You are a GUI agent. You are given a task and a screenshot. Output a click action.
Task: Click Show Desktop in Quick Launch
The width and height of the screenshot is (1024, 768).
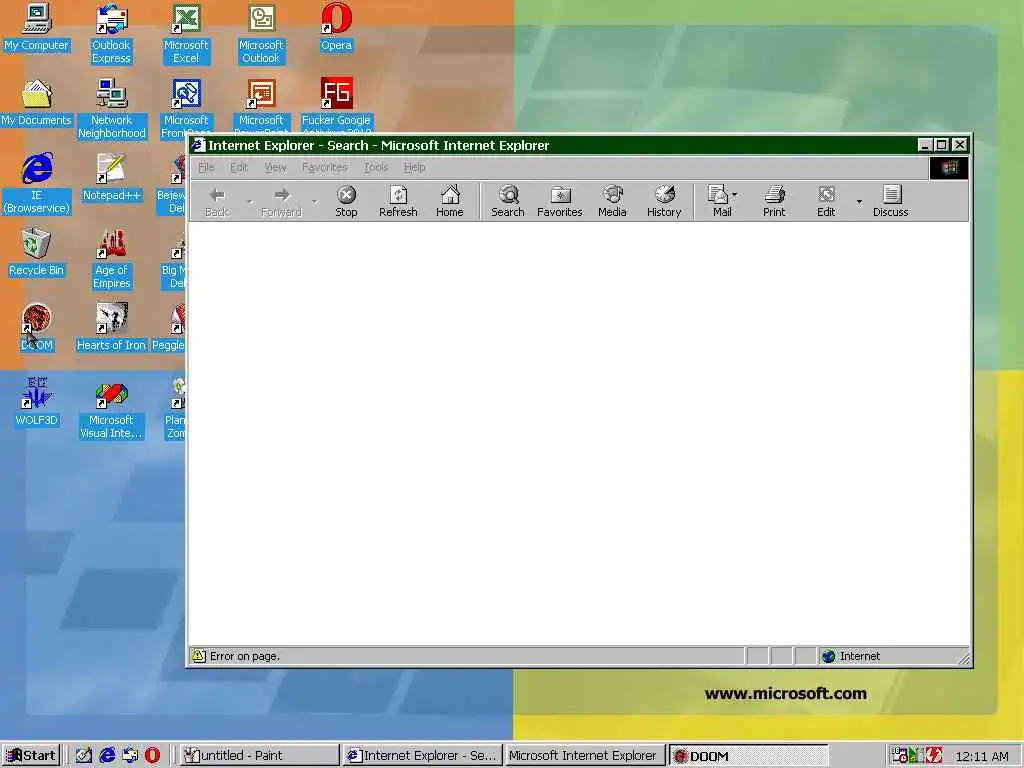84,755
